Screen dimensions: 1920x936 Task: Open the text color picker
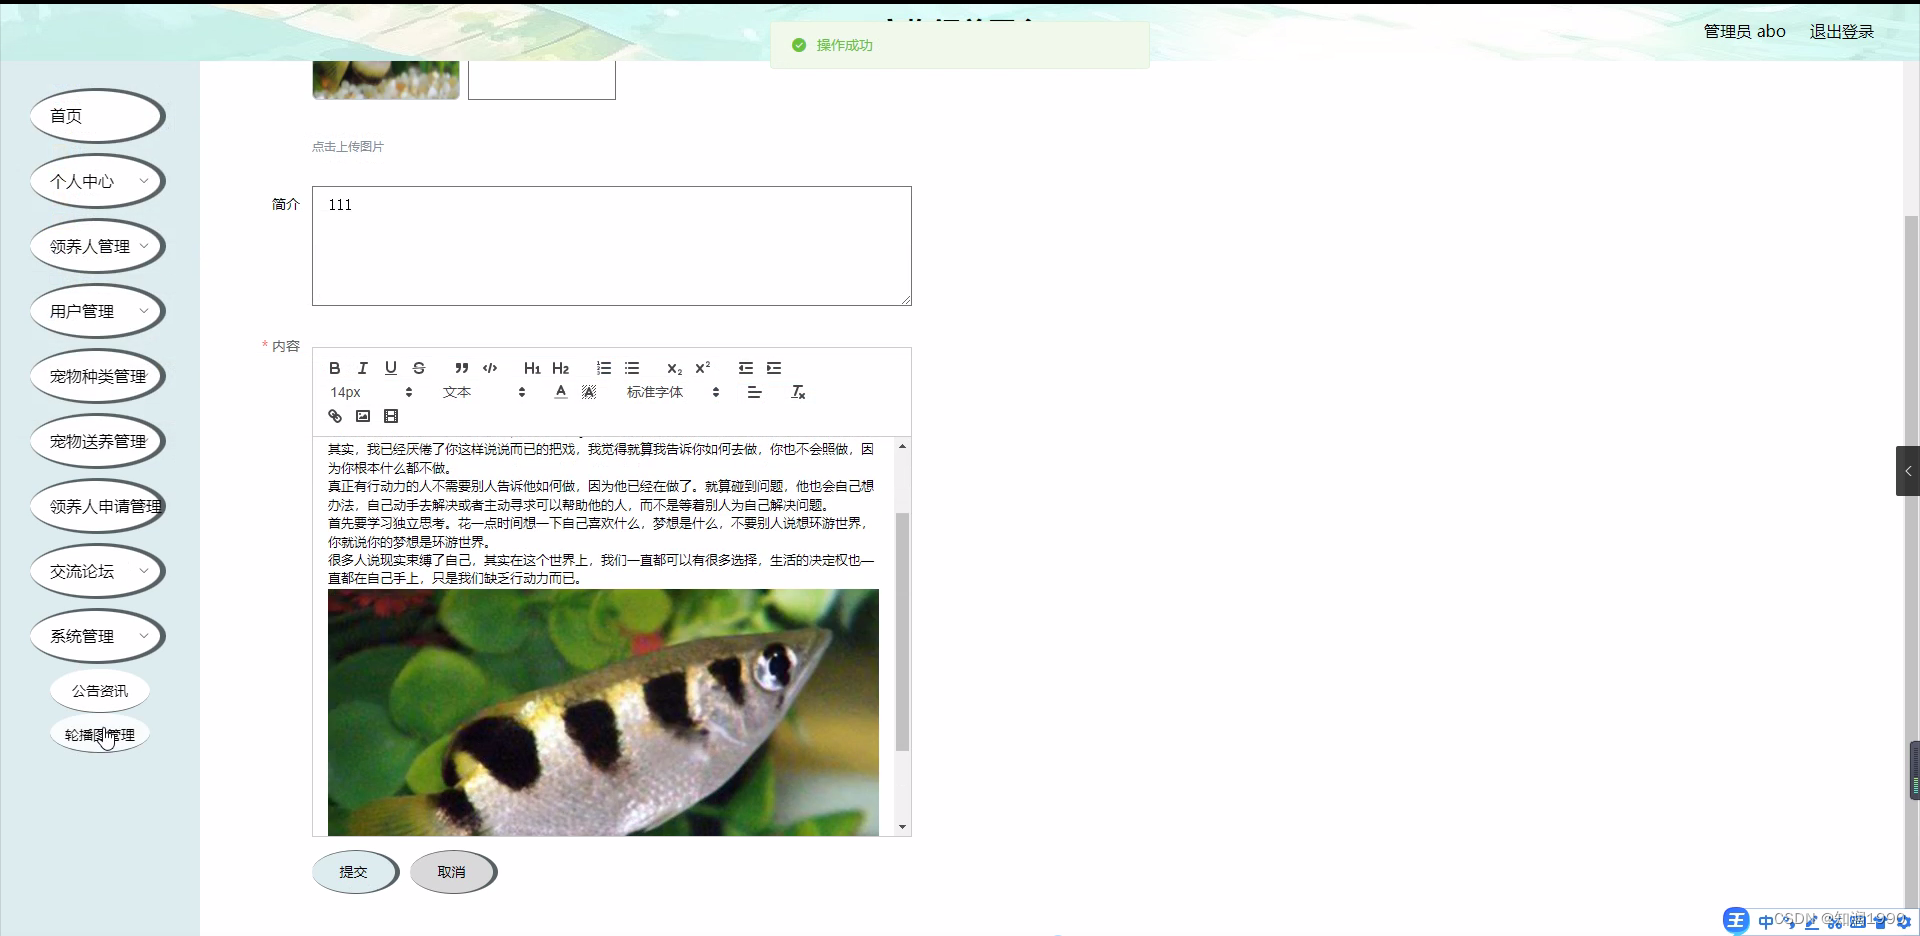(560, 392)
